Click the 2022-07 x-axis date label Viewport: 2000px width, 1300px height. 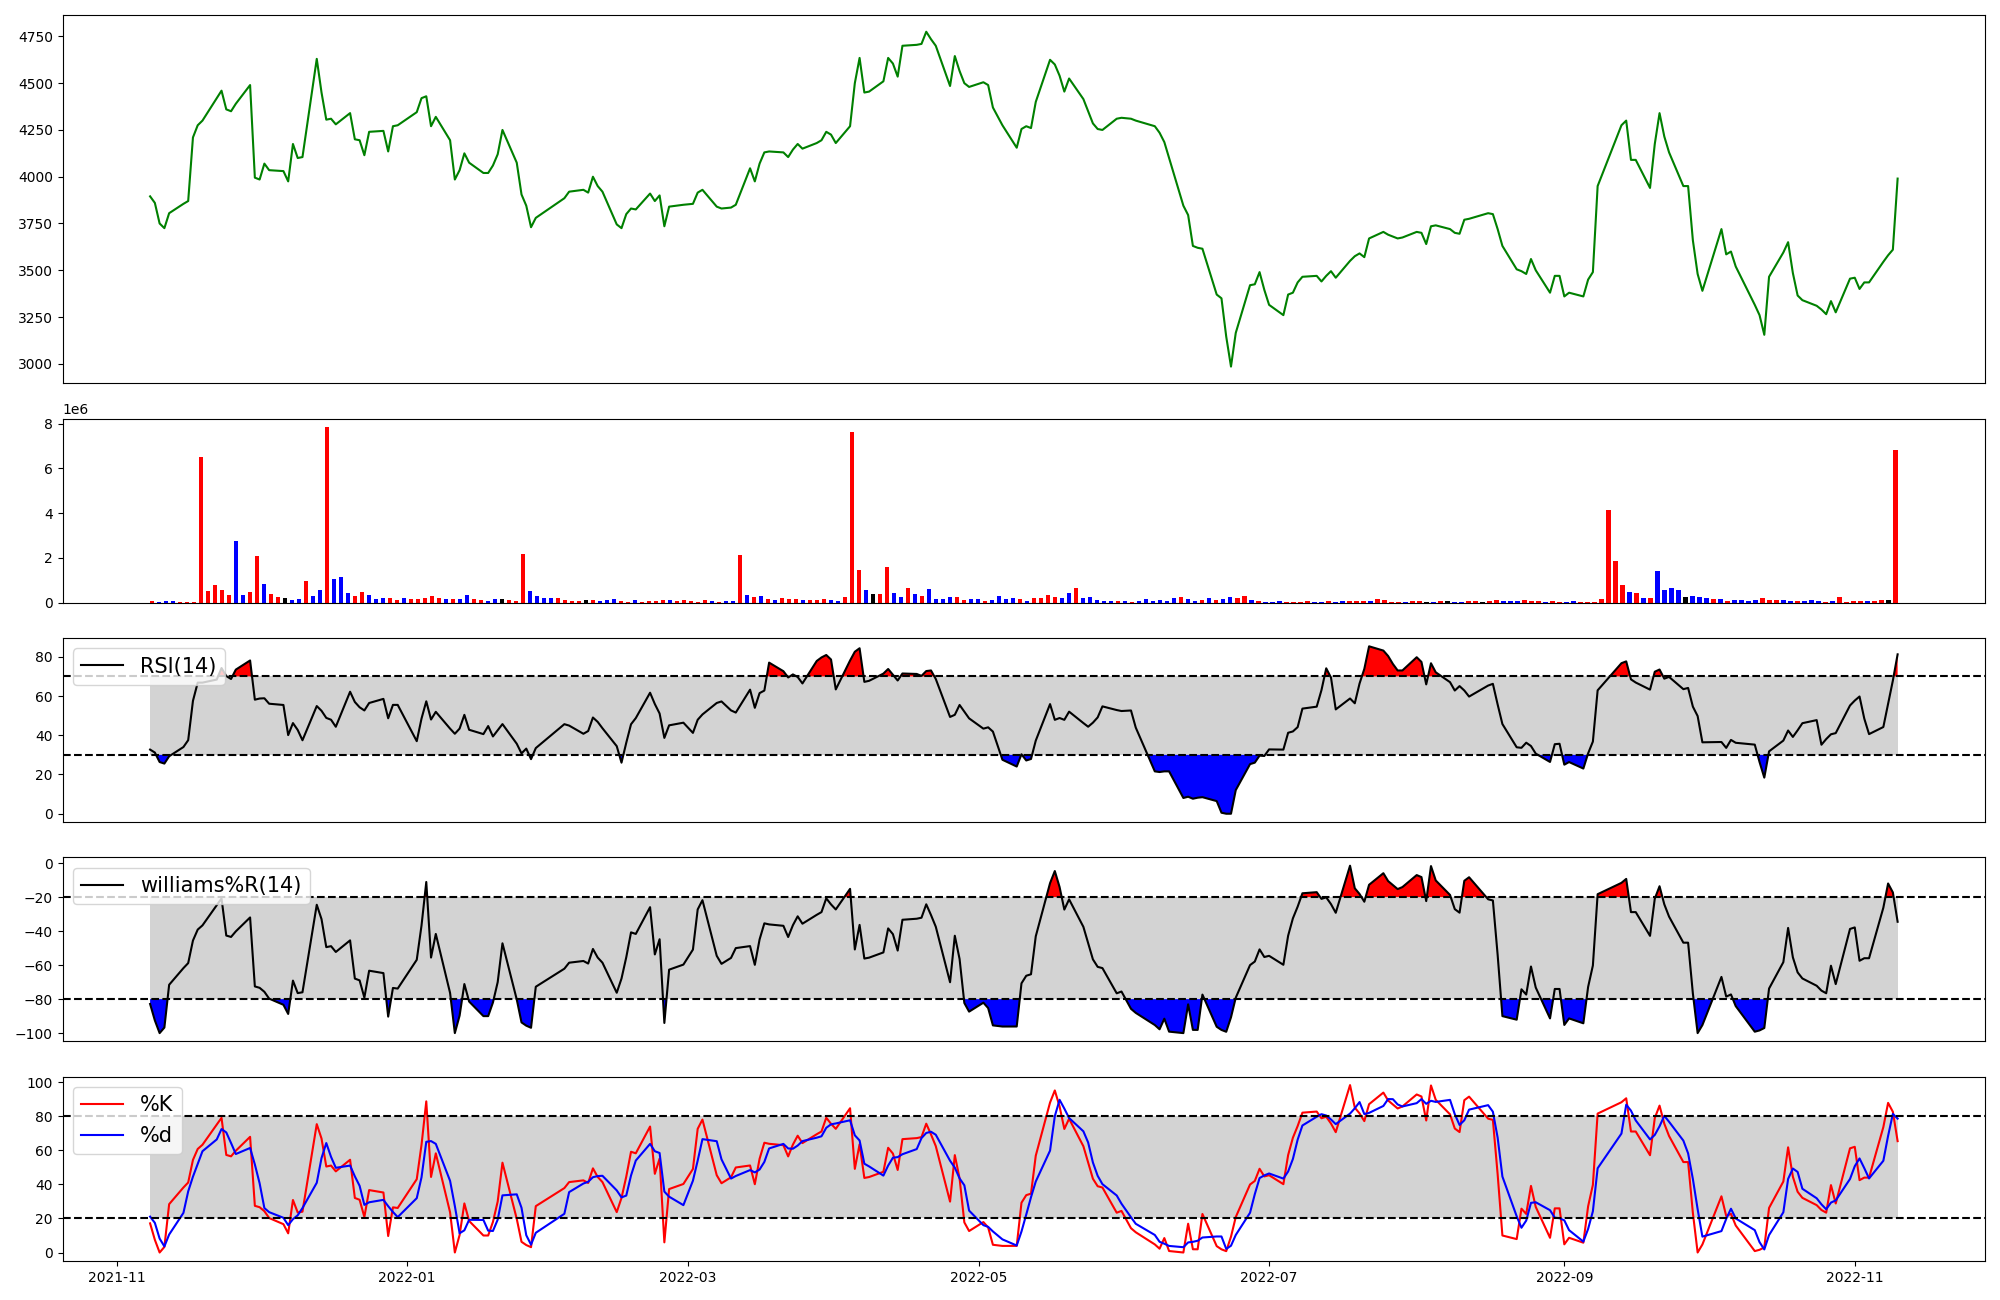pos(1269,1277)
